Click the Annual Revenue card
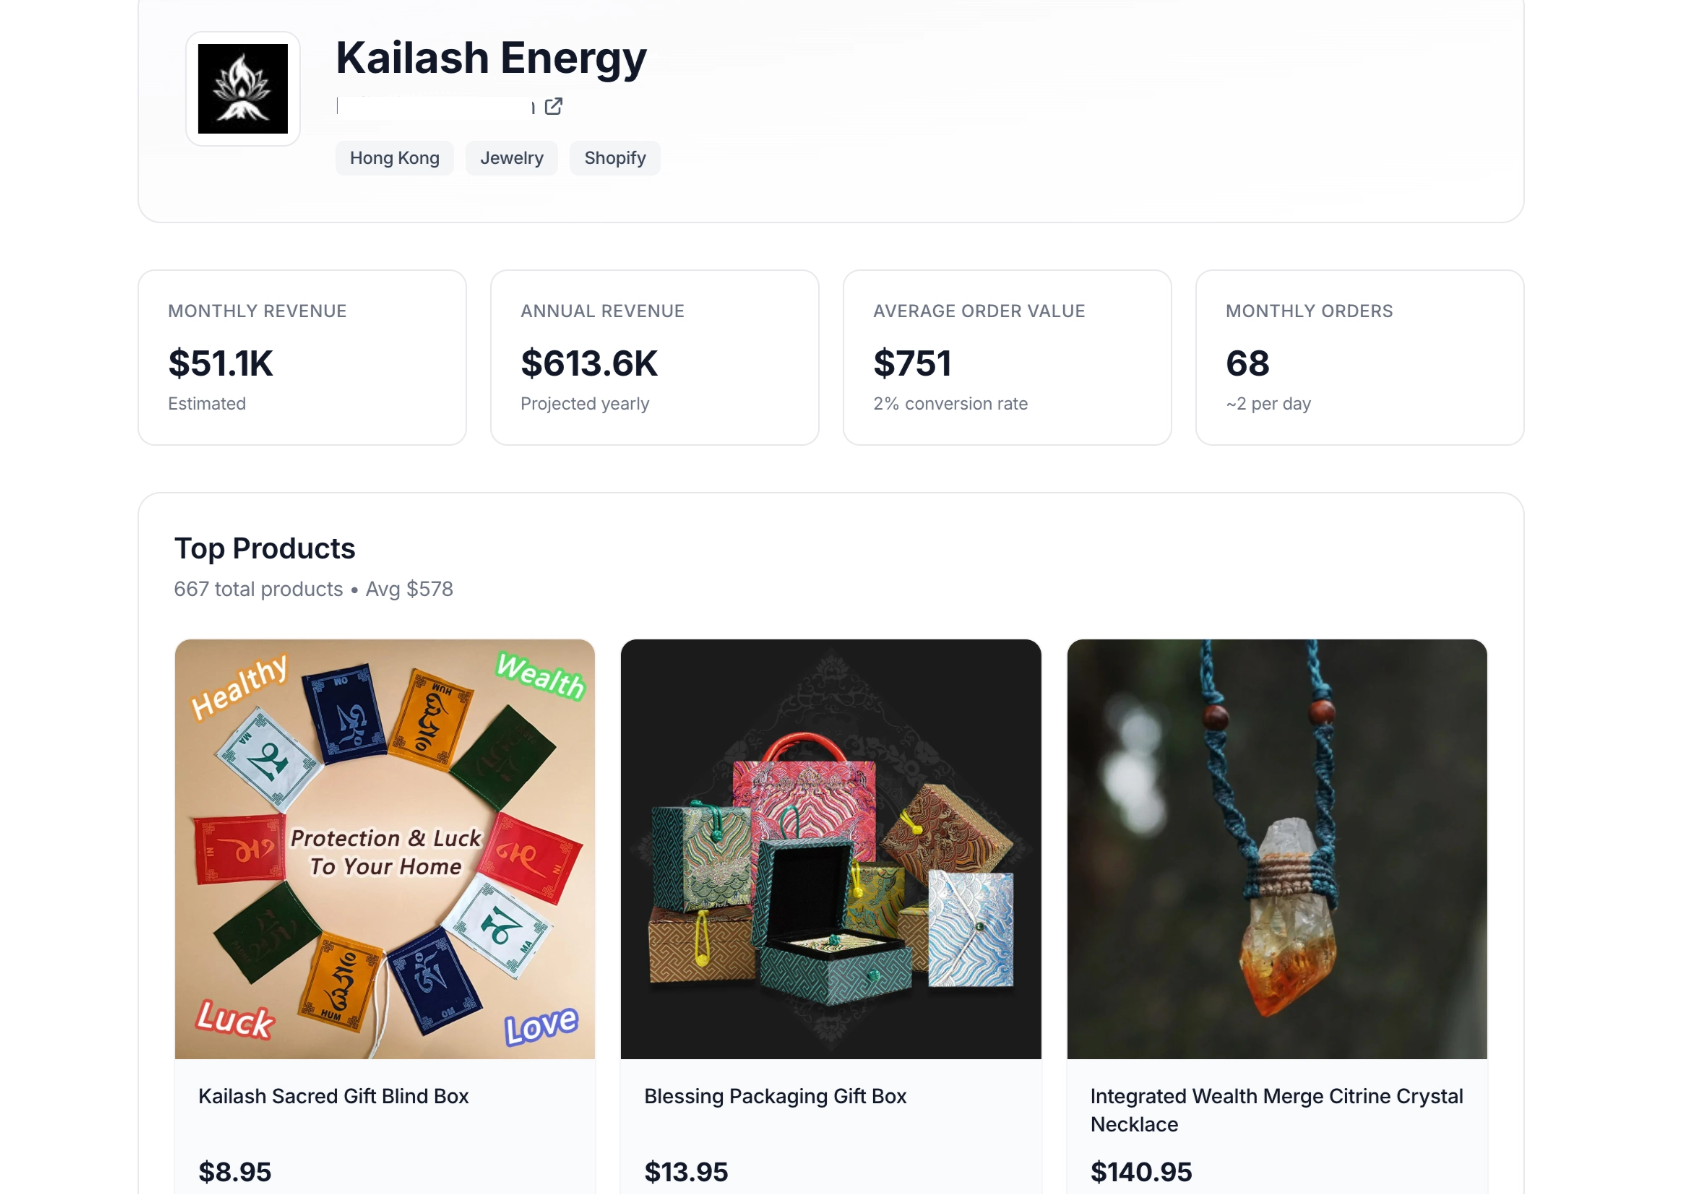 coord(655,358)
